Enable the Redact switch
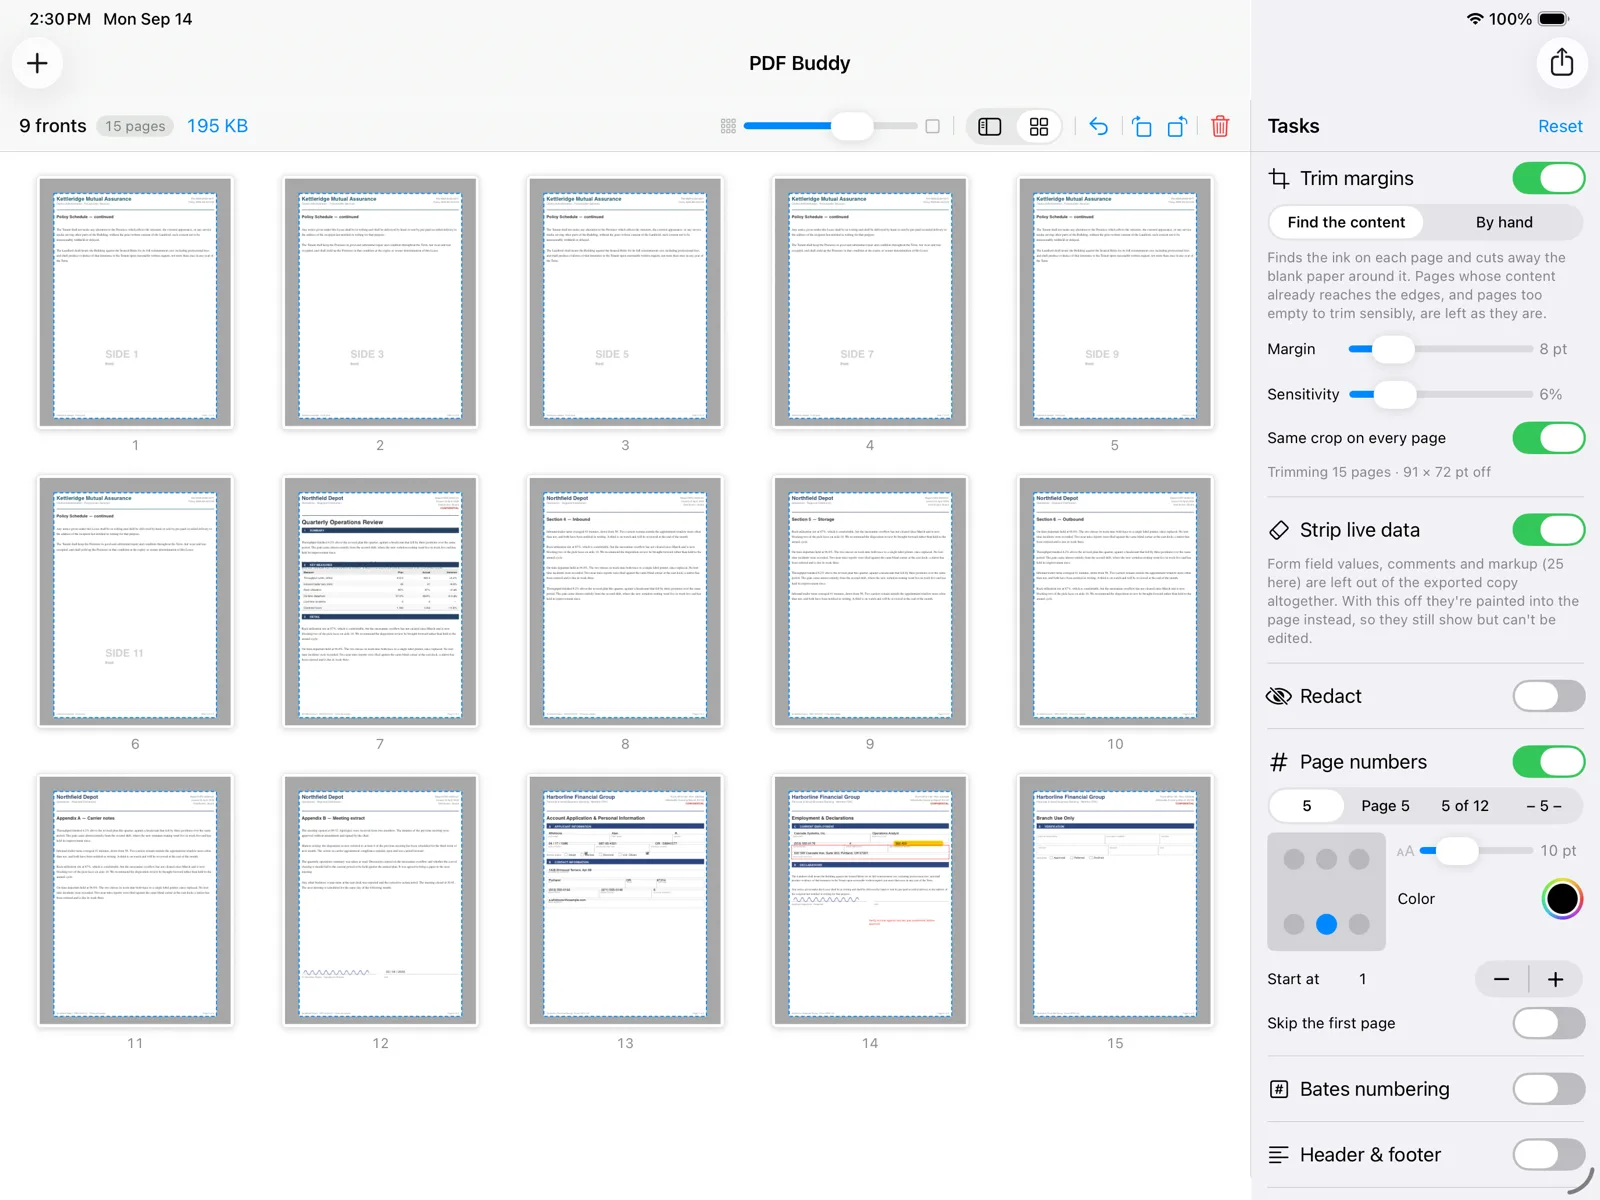 [1549, 696]
